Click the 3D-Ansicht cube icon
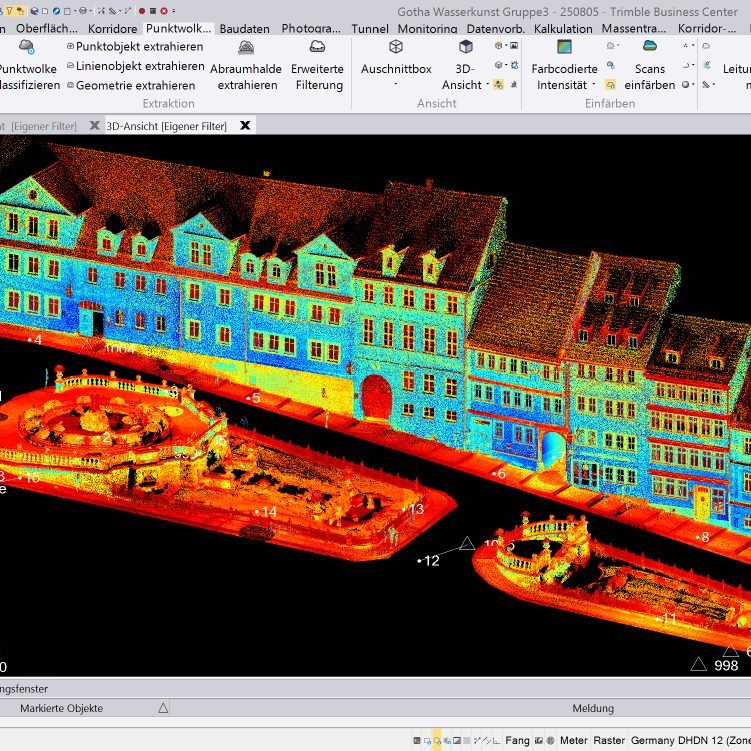This screenshot has width=751, height=751. (466, 46)
